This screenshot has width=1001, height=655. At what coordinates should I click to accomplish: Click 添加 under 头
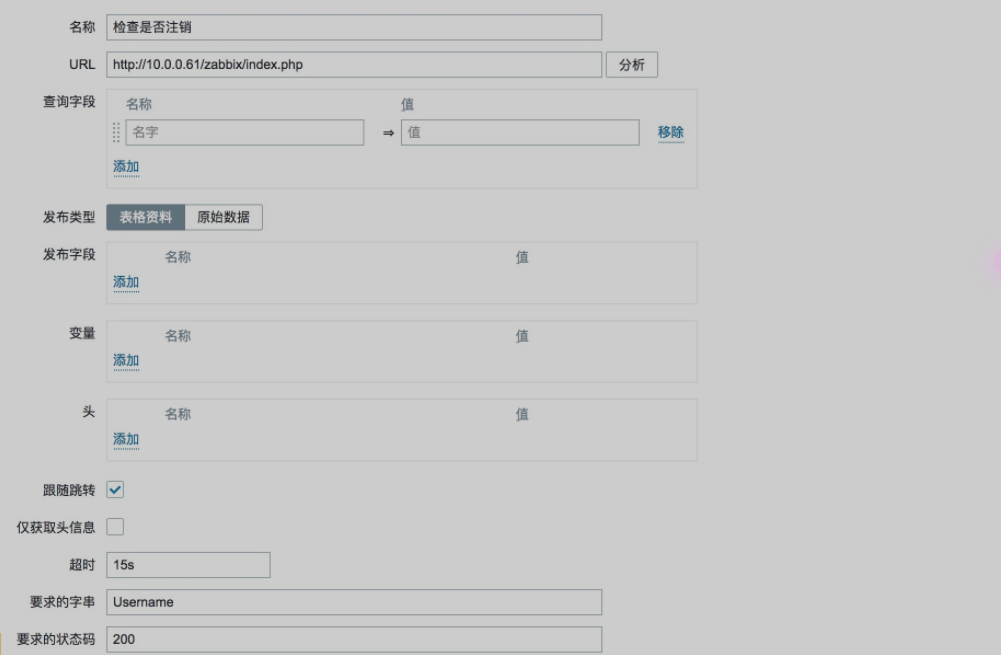[126, 439]
